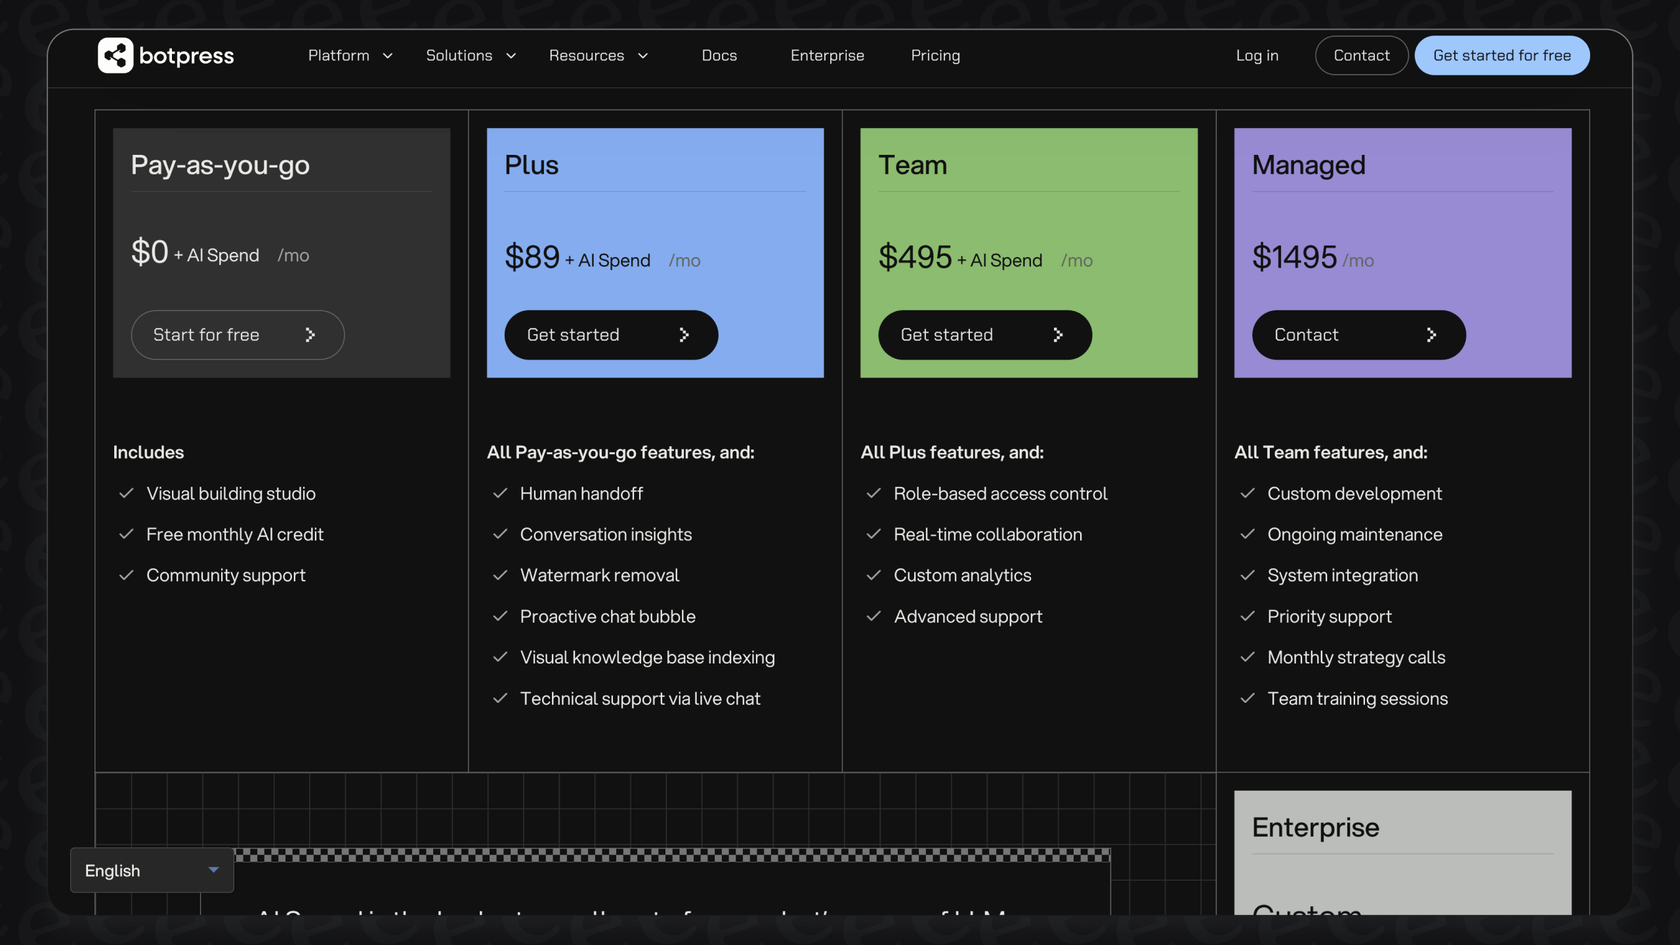This screenshot has width=1680, height=945.
Task: Open the Resources menu chevron
Action: pos(644,56)
